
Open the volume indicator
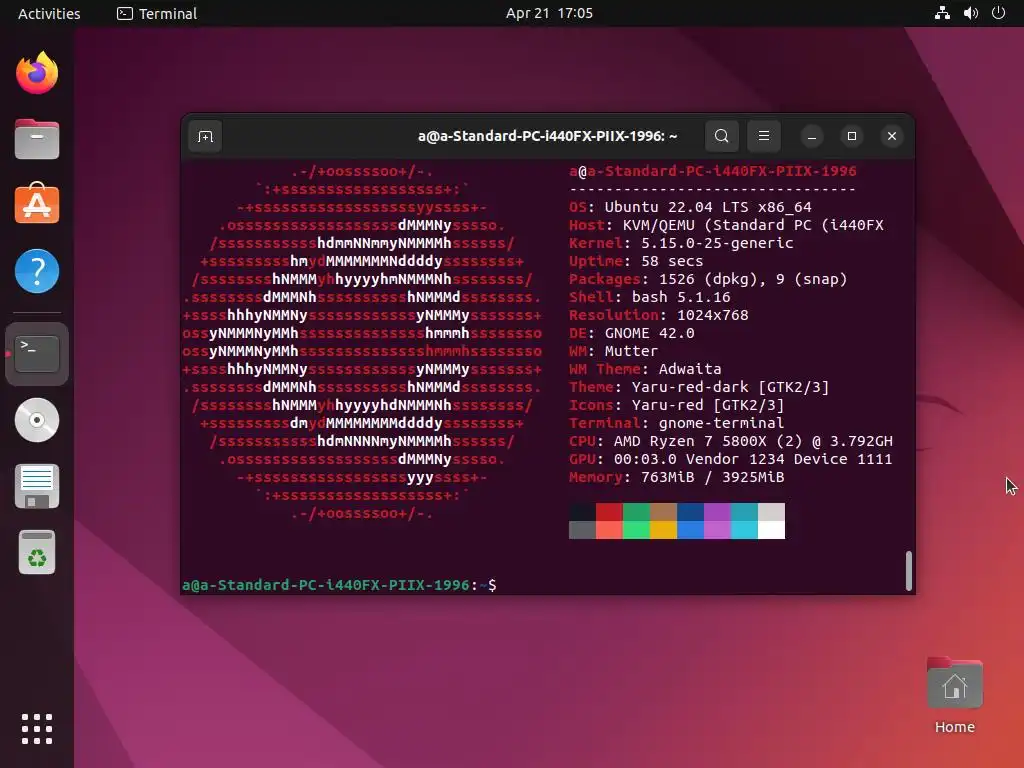971,13
